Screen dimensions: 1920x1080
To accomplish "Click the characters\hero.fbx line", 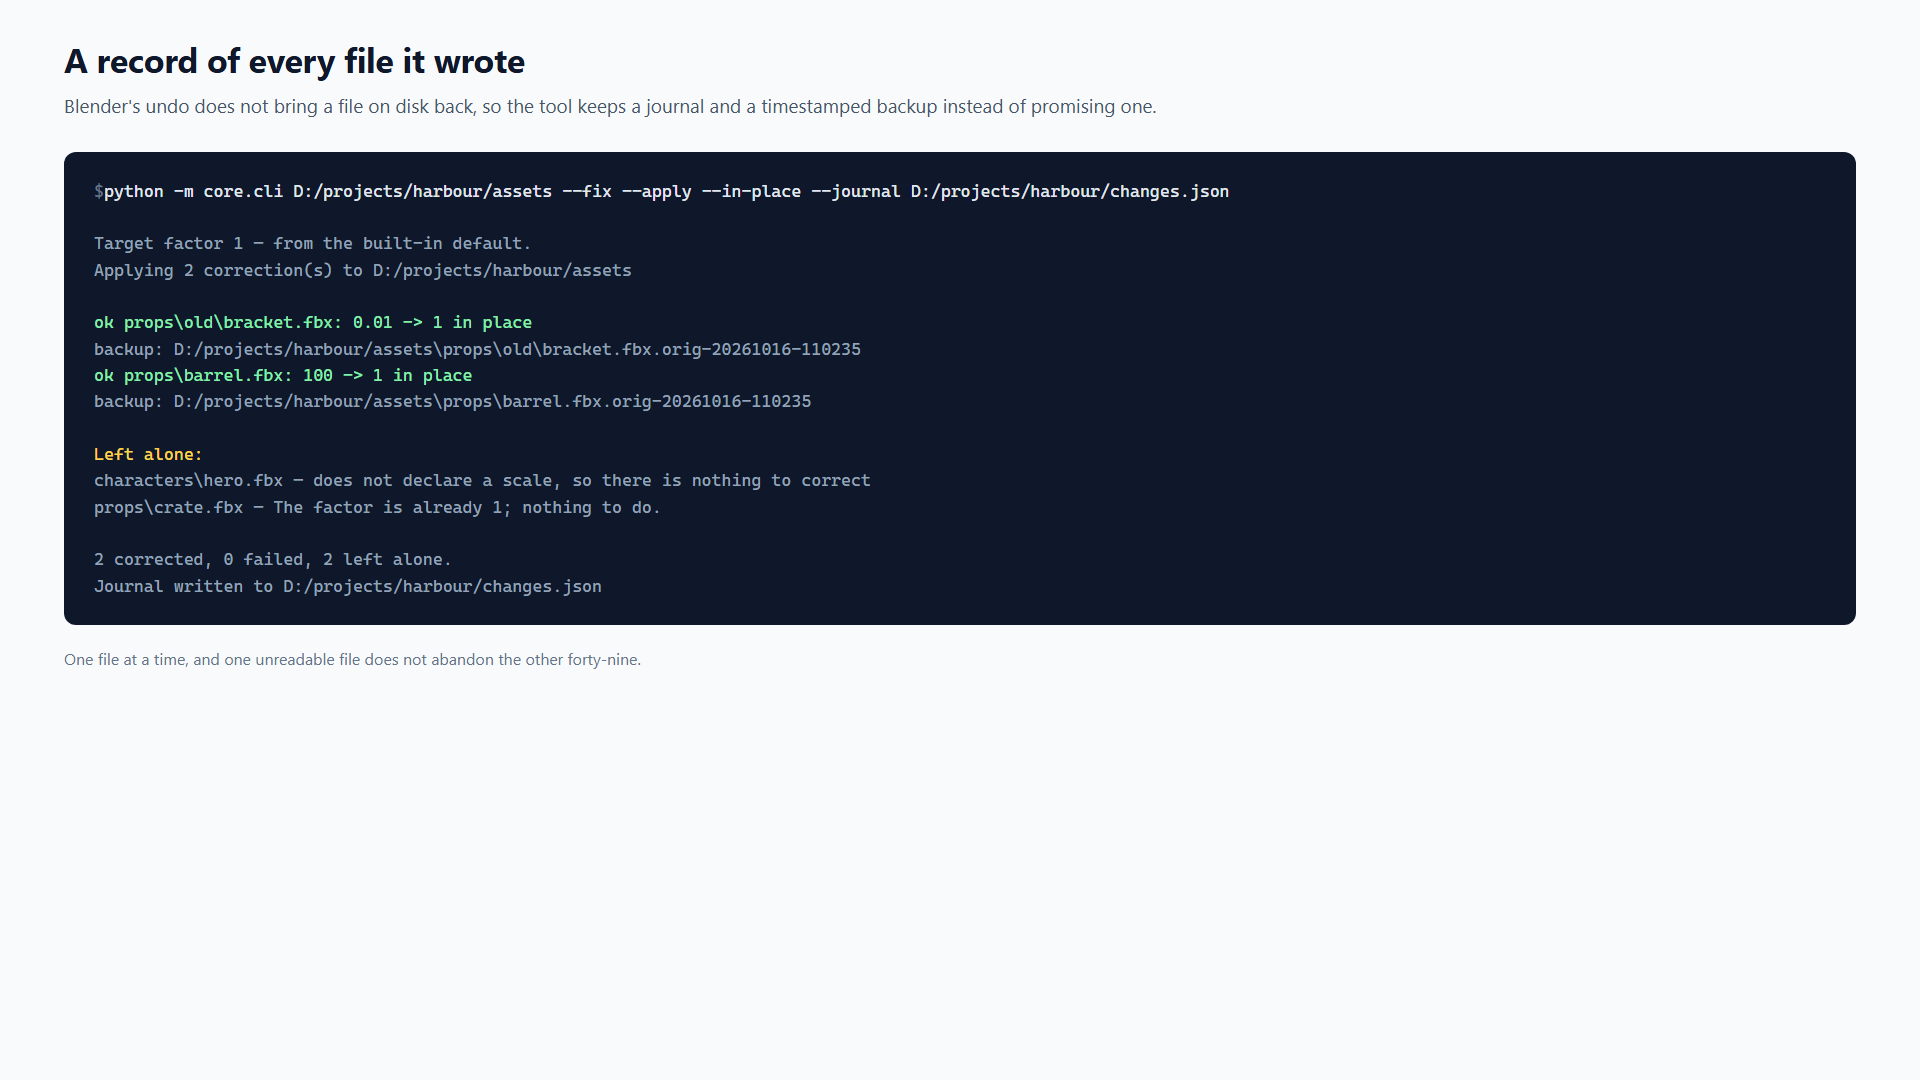I will 482,481.
